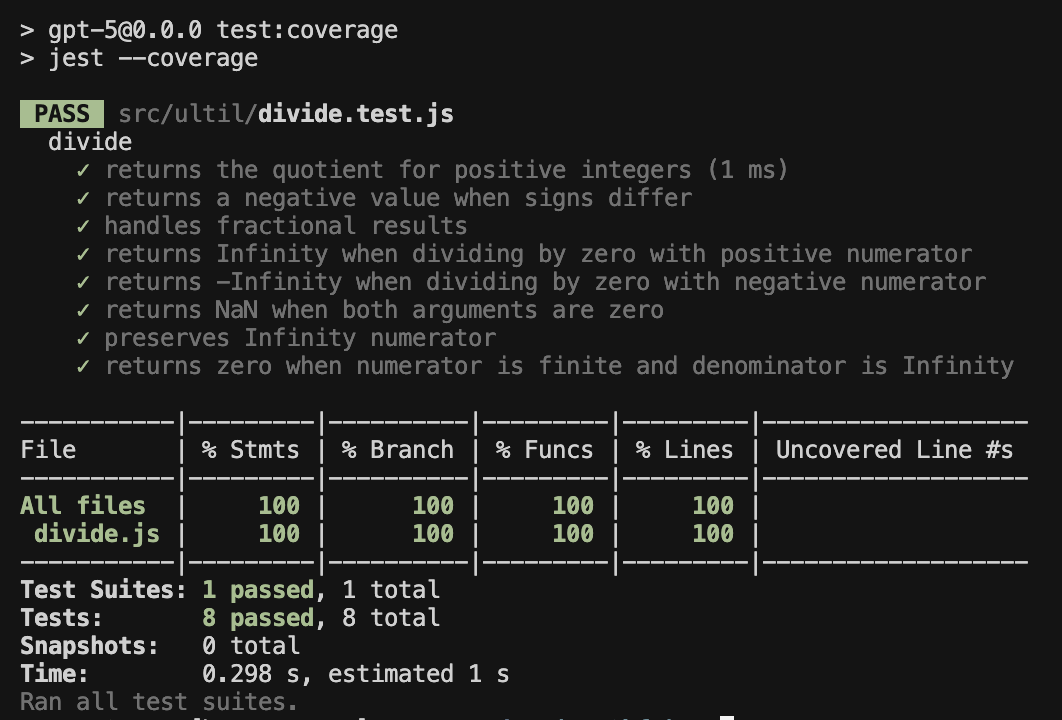Screen dimensions: 1062x720
Task: Click checkmark beside positive integers quotient test
Action: click(x=83, y=170)
